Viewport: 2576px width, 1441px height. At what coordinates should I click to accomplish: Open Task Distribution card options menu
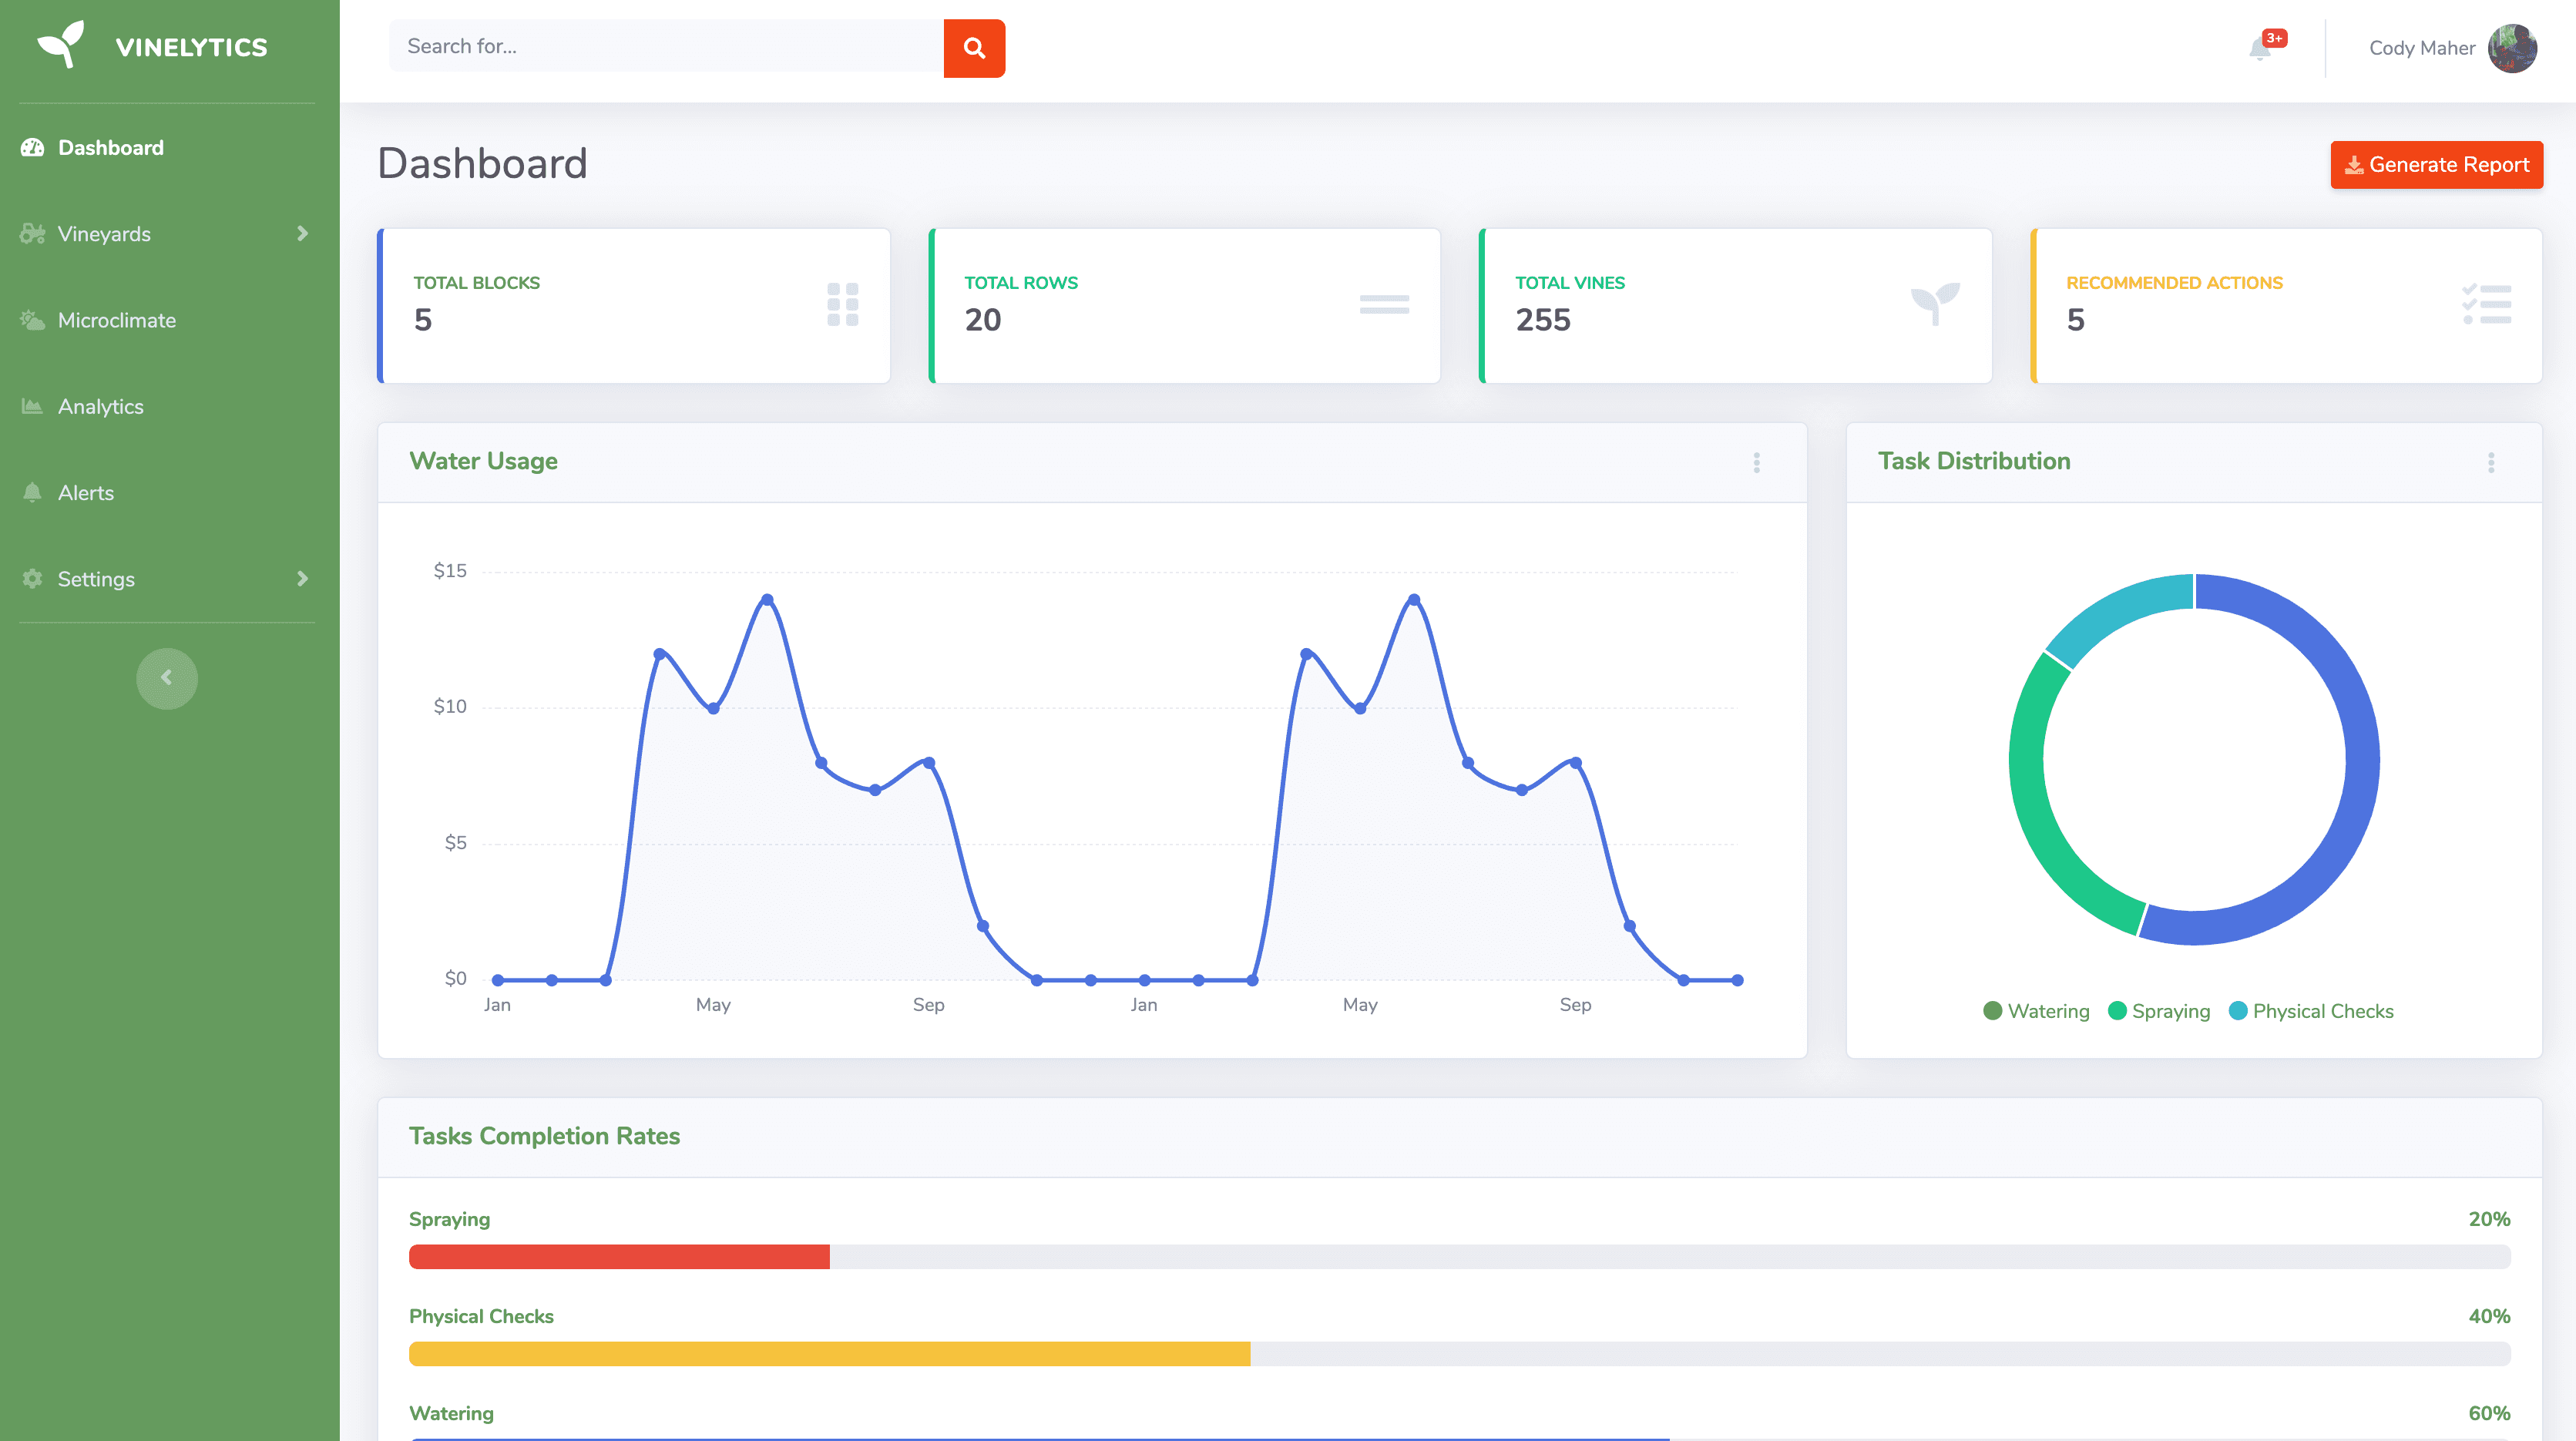(x=2491, y=462)
